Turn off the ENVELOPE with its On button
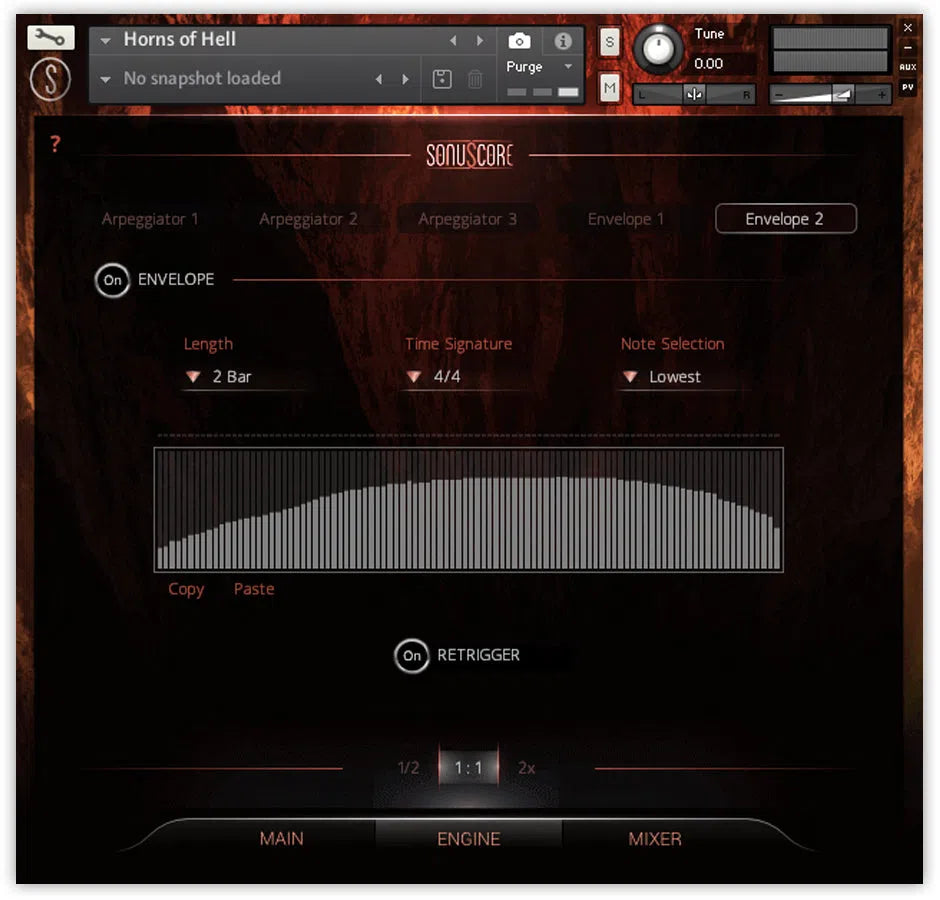This screenshot has width=940, height=900. click(113, 281)
